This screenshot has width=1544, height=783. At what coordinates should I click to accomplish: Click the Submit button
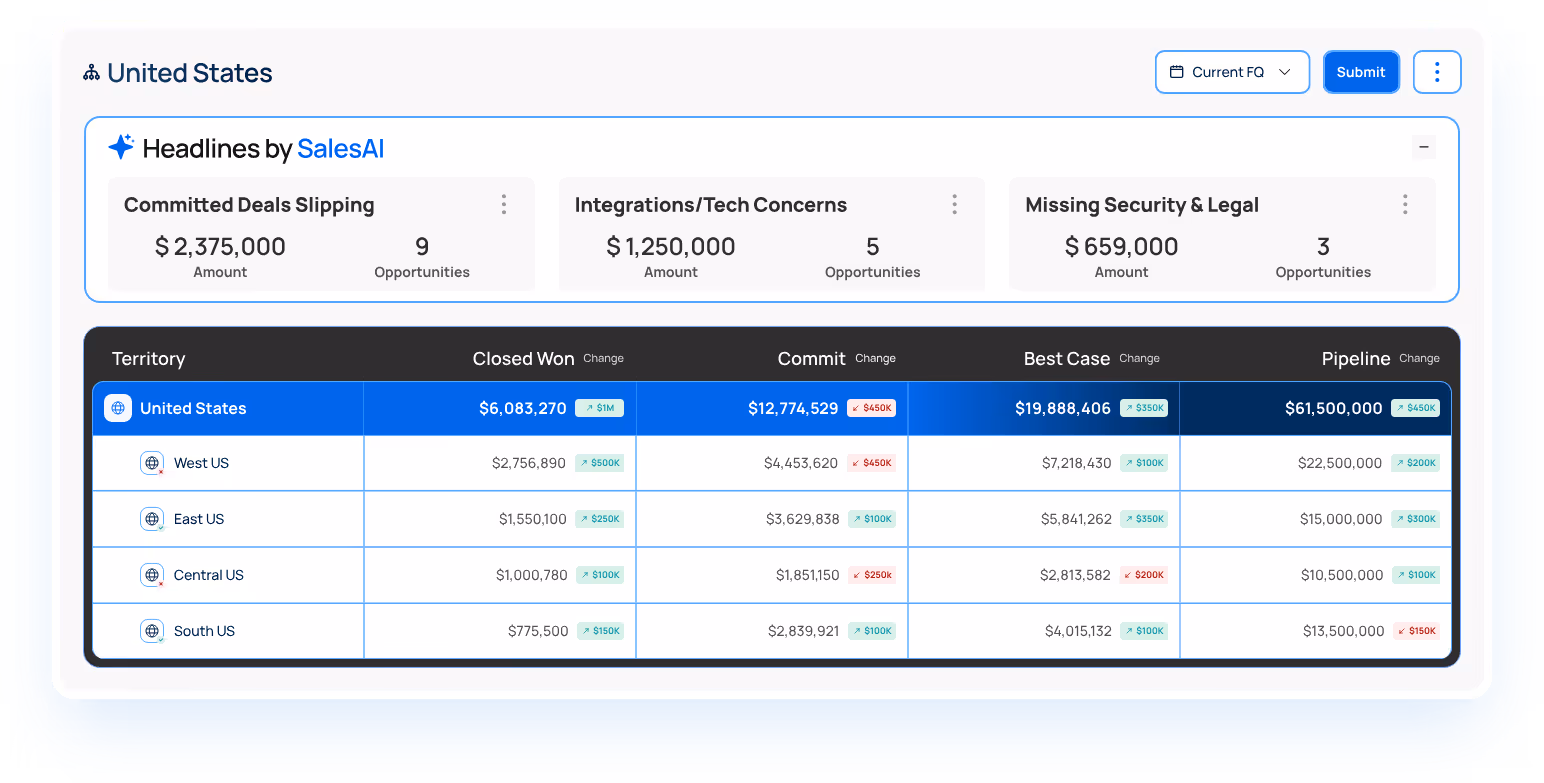click(1361, 71)
